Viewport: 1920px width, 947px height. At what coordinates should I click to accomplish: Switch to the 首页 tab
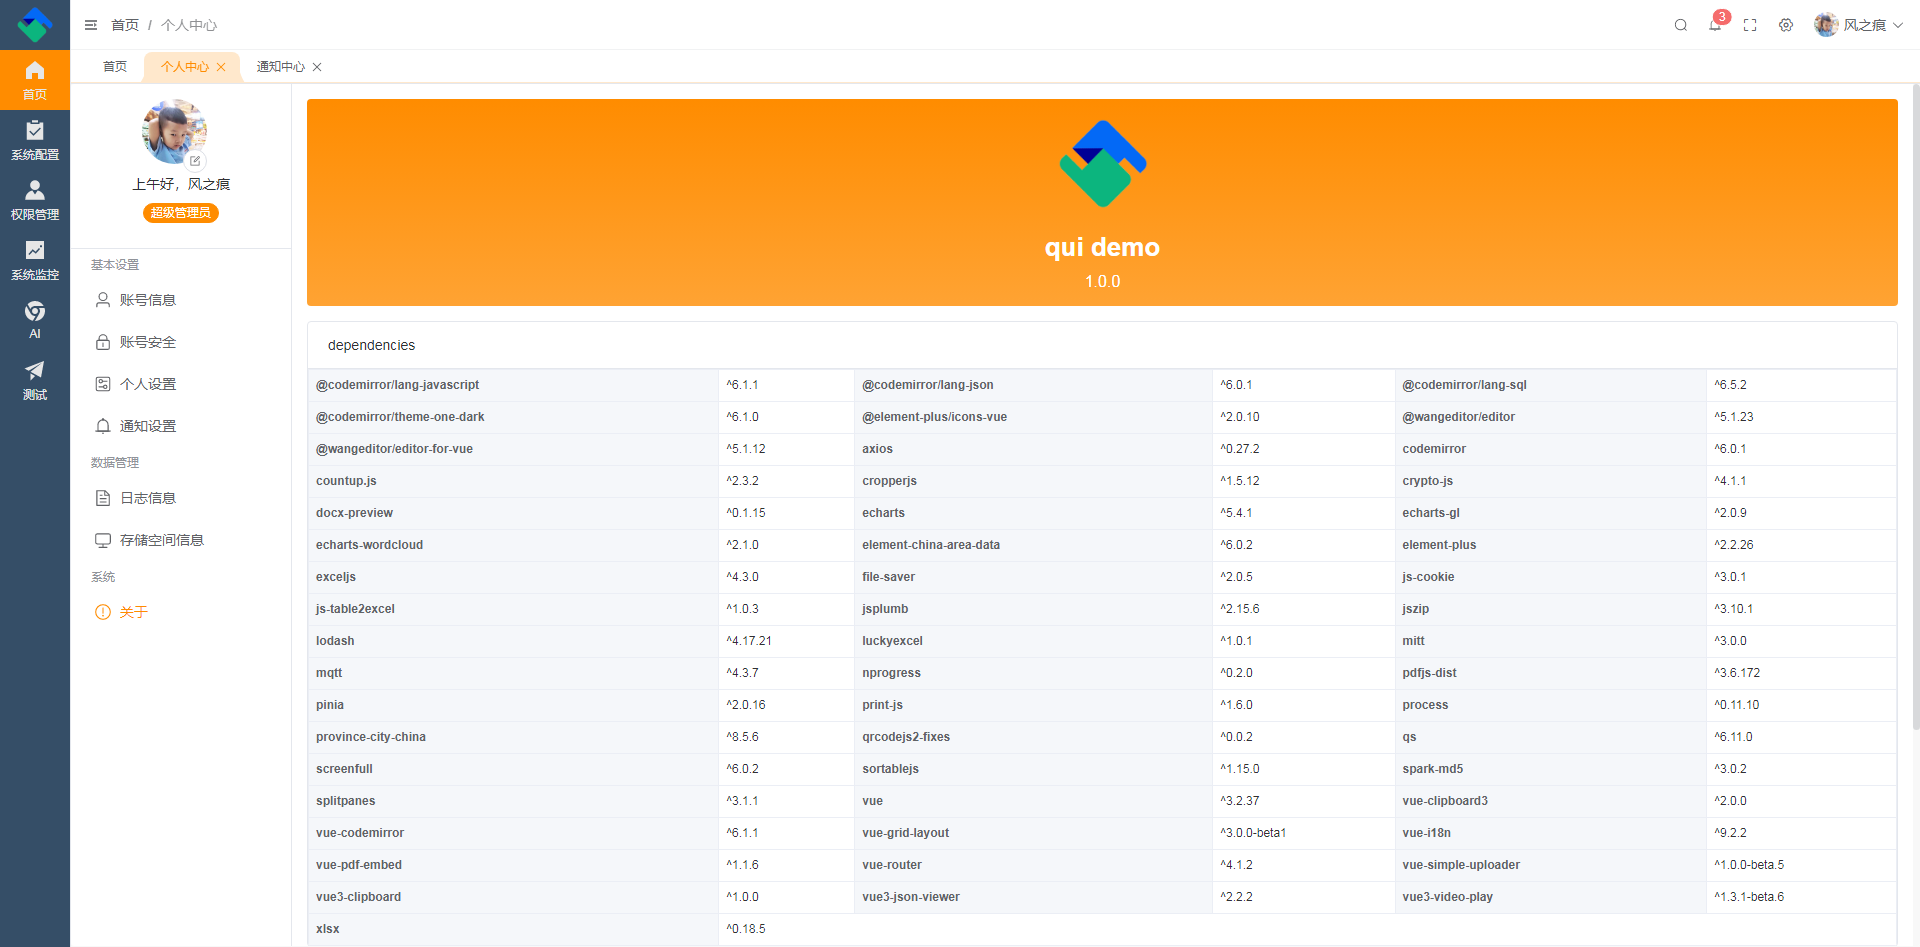point(115,67)
